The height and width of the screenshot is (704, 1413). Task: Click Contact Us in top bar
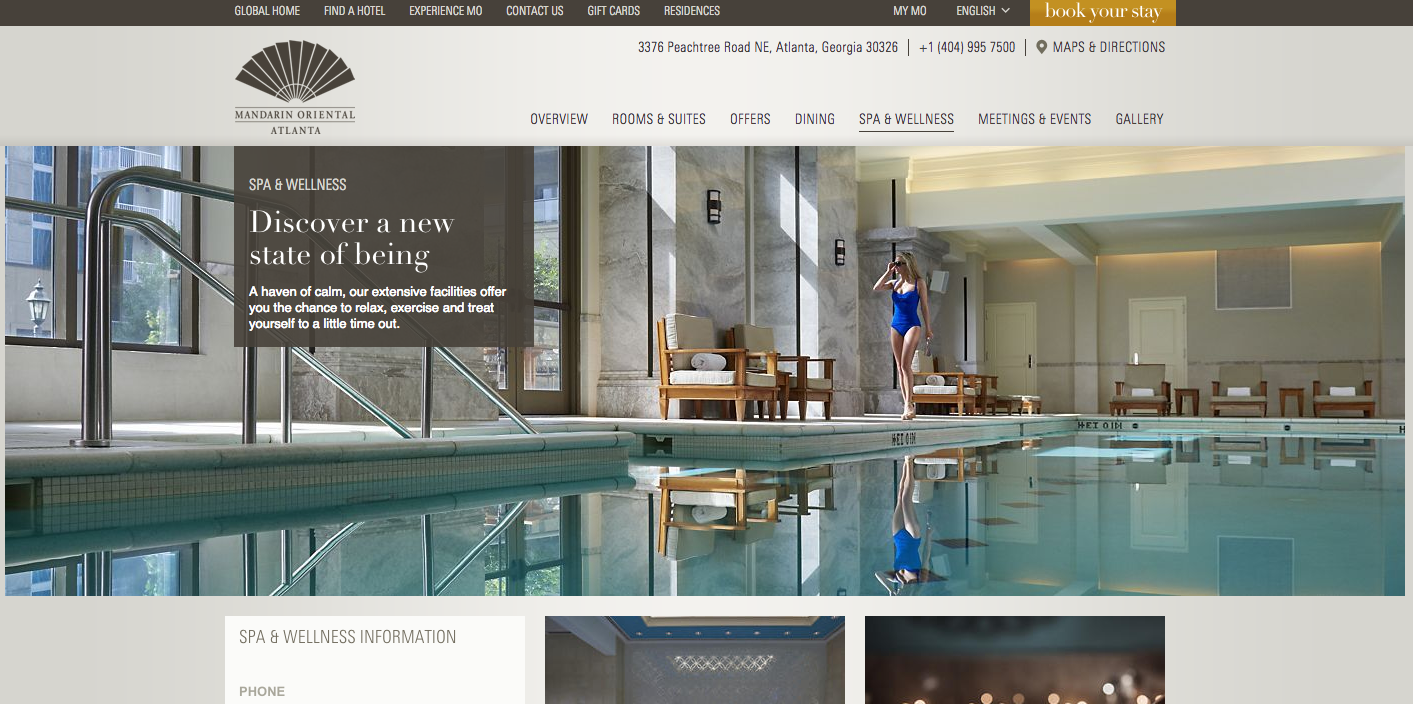[534, 11]
